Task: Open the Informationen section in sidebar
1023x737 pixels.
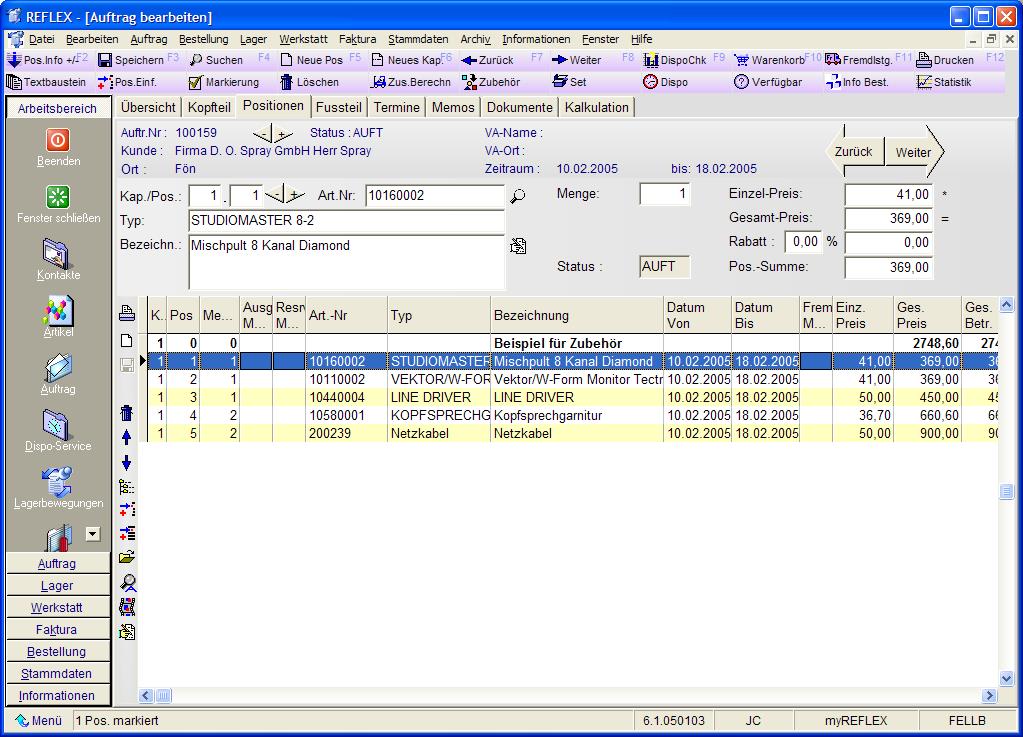Action: (x=57, y=695)
